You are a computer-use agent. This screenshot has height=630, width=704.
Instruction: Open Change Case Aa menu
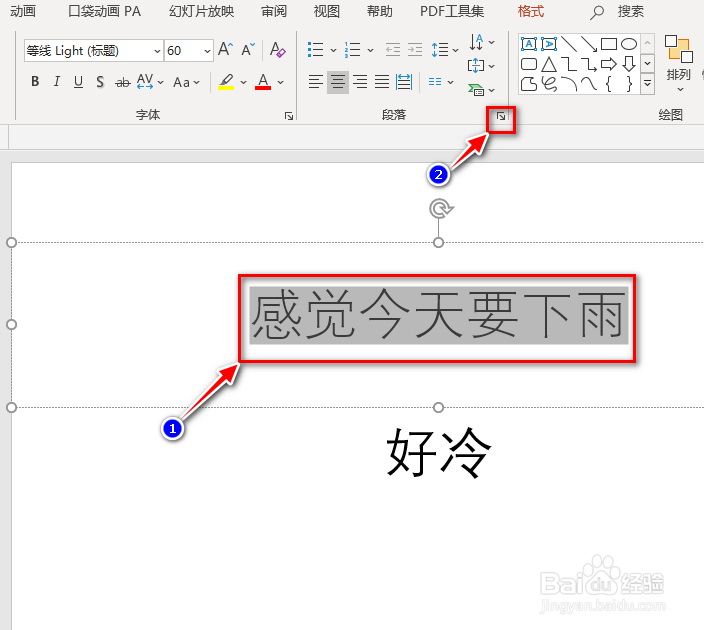point(186,82)
